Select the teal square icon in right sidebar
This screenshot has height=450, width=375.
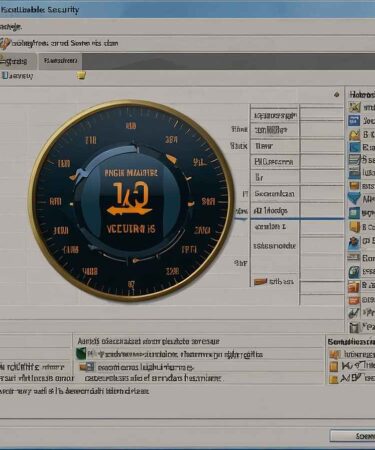click(354, 212)
